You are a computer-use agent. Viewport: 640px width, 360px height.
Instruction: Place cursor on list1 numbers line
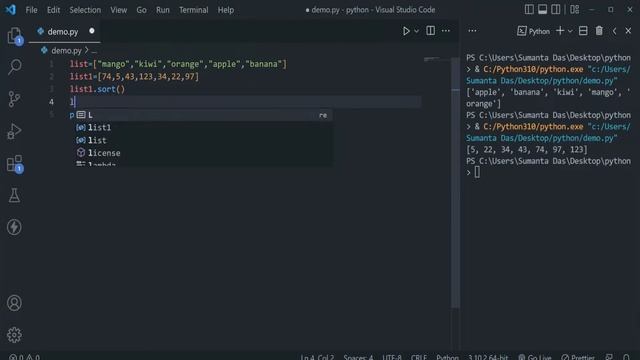(134, 77)
